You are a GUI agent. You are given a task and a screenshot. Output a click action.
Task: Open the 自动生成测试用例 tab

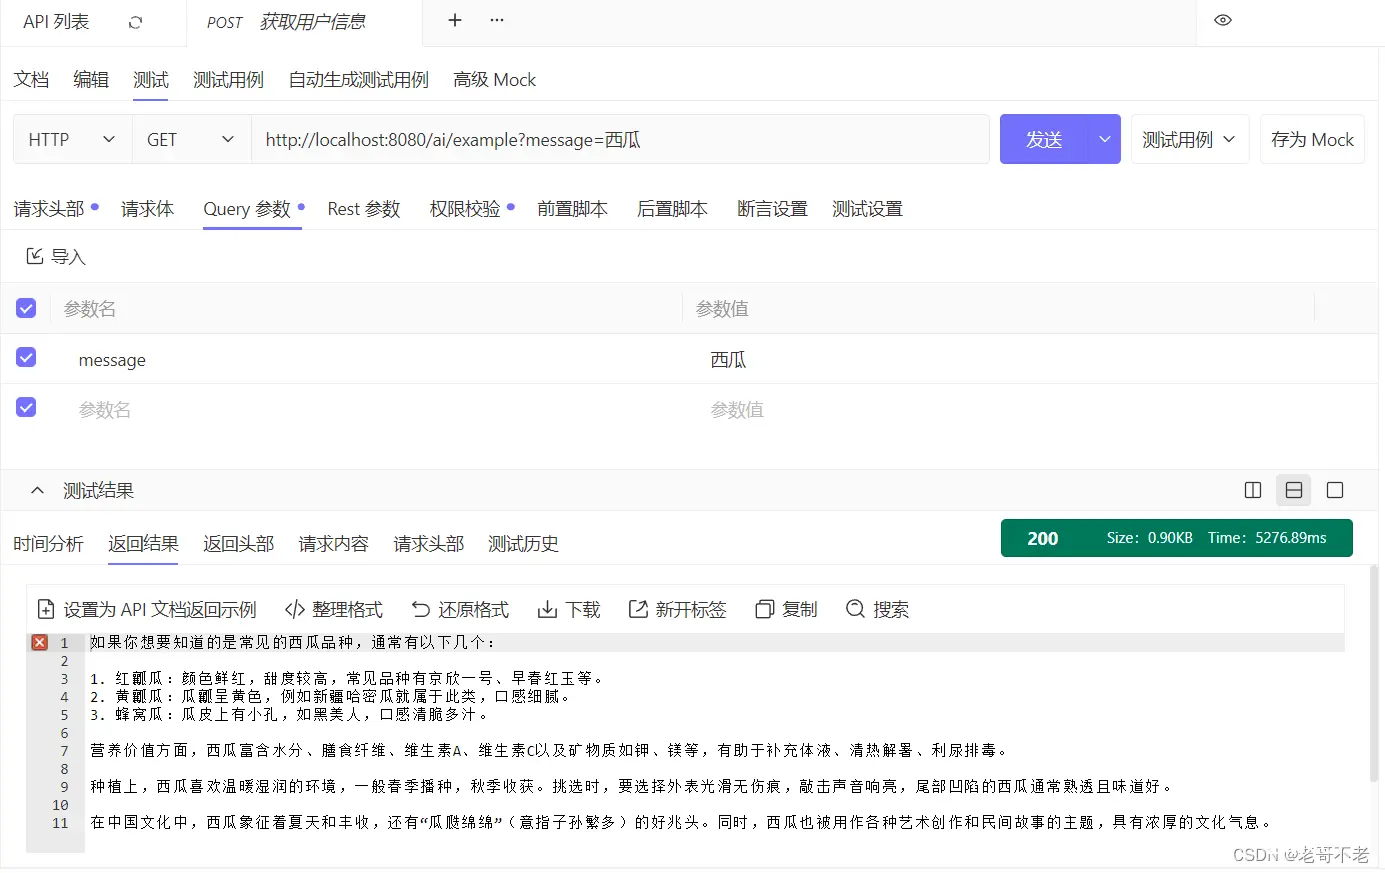point(358,80)
